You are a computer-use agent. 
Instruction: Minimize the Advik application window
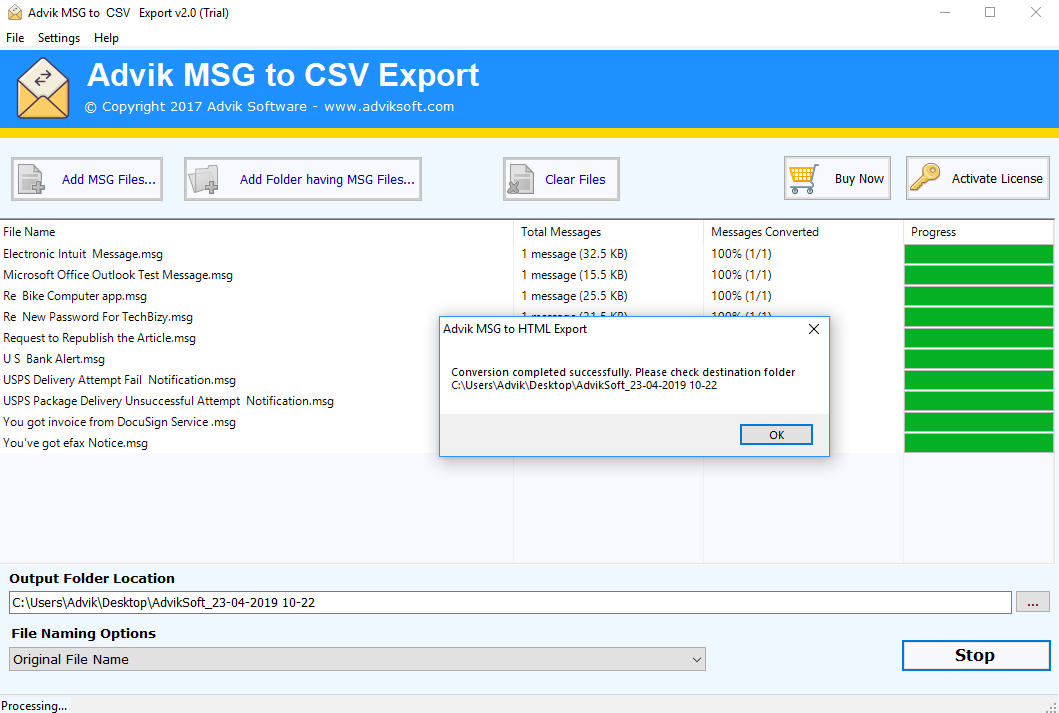(945, 13)
